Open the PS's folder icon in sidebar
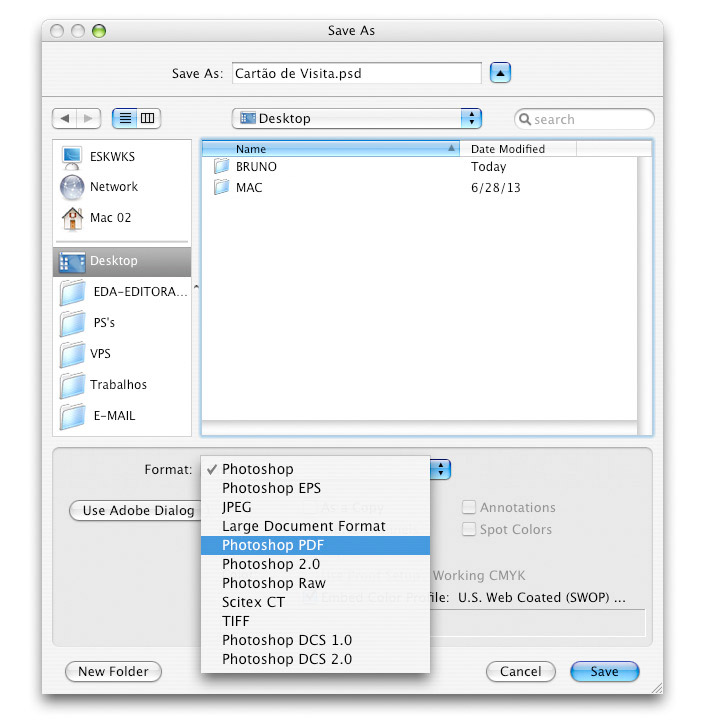 pos(72,323)
